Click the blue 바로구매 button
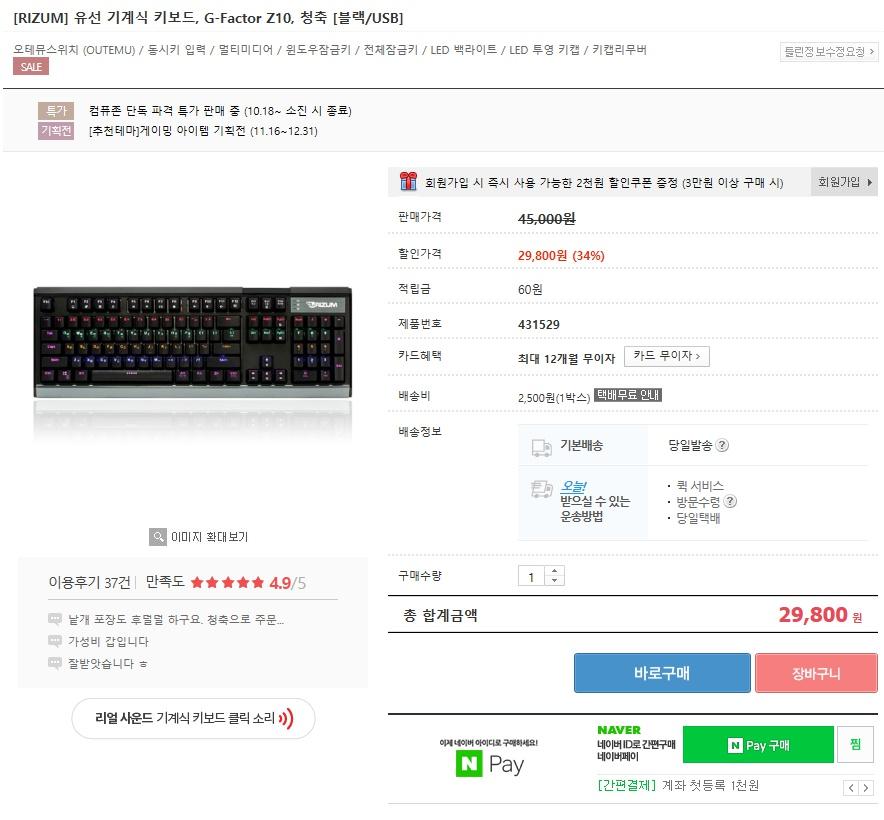884x820 pixels. 662,673
